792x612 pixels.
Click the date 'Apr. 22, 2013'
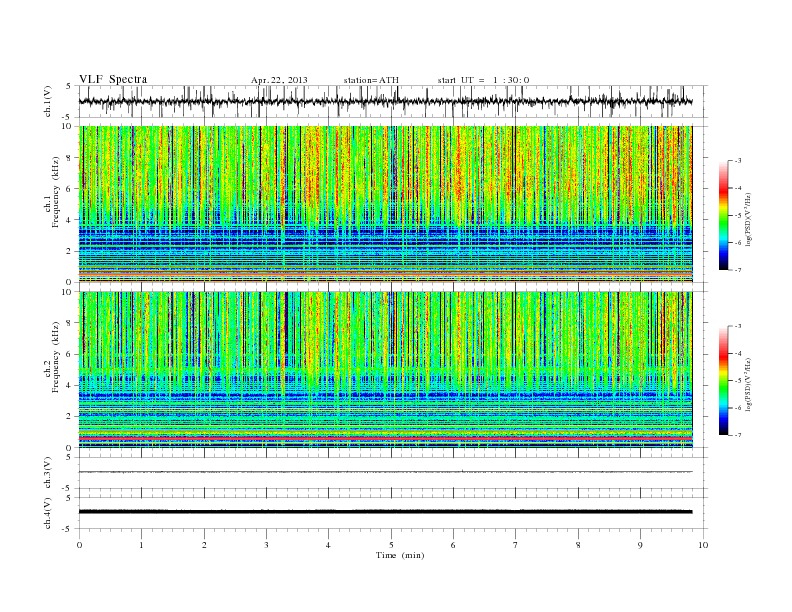point(279,80)
